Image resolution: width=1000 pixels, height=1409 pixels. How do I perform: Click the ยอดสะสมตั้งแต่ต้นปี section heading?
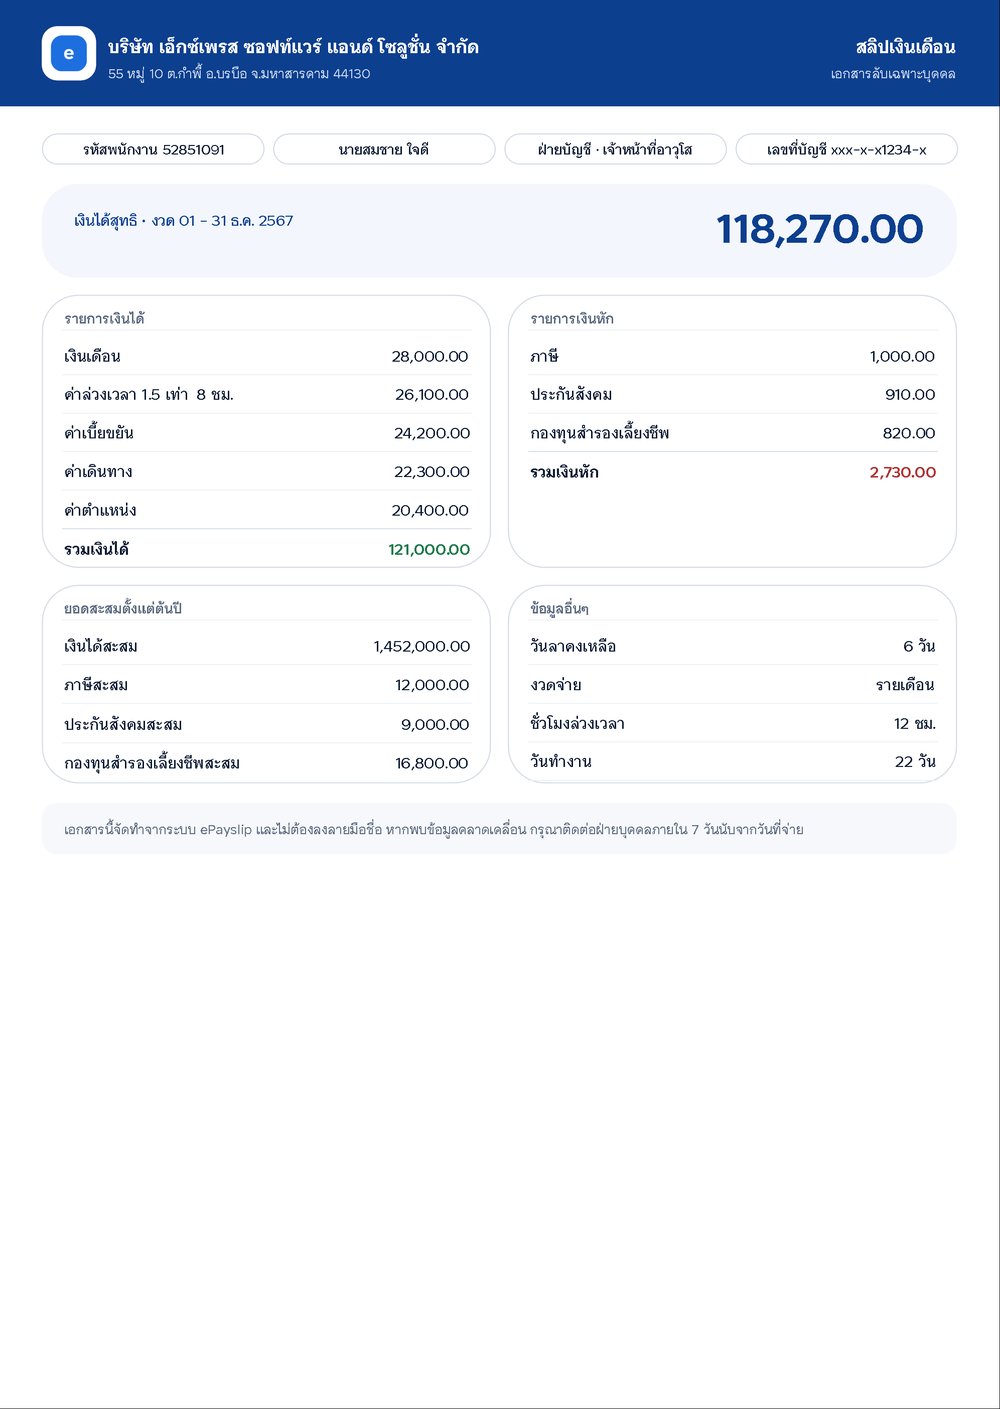(x=123, y=609)
